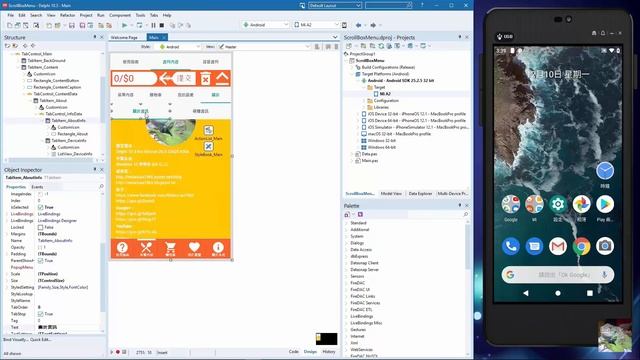This screenshot has height=360, width=640.
Task: Click the Name property value TabItem_AboutInfo
Action: [55, 240]
